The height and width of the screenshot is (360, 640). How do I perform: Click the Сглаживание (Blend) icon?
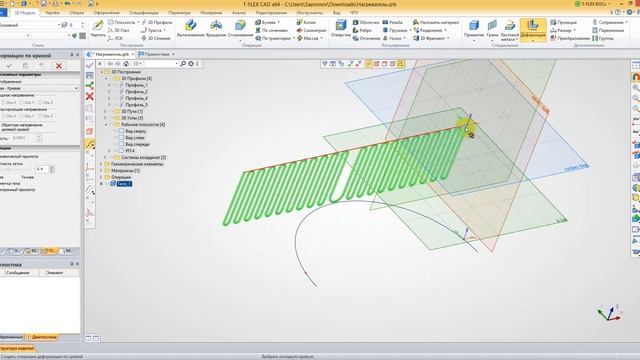tap(240, 26)
